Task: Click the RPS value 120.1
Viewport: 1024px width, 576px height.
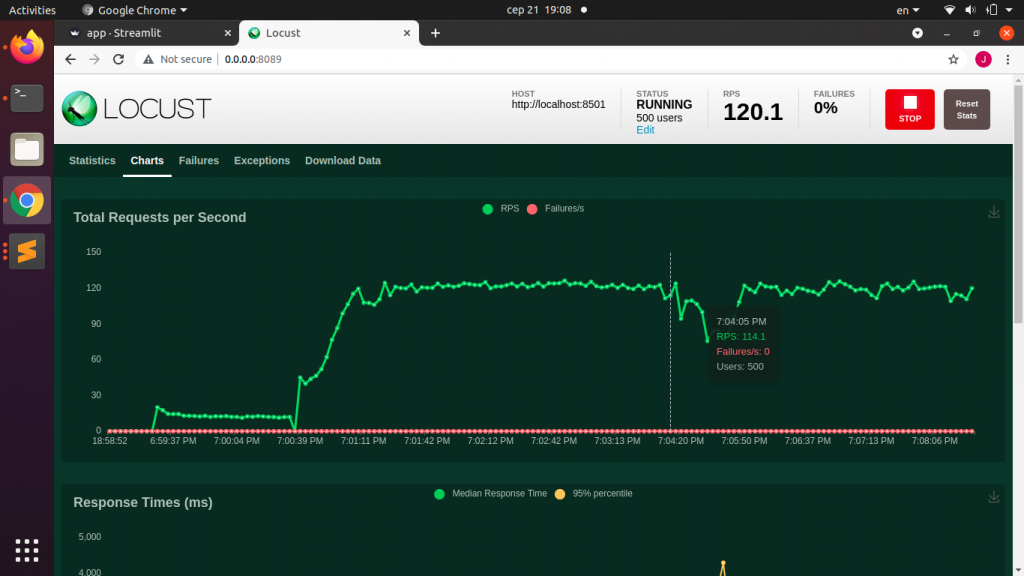Action: point(752,112)
